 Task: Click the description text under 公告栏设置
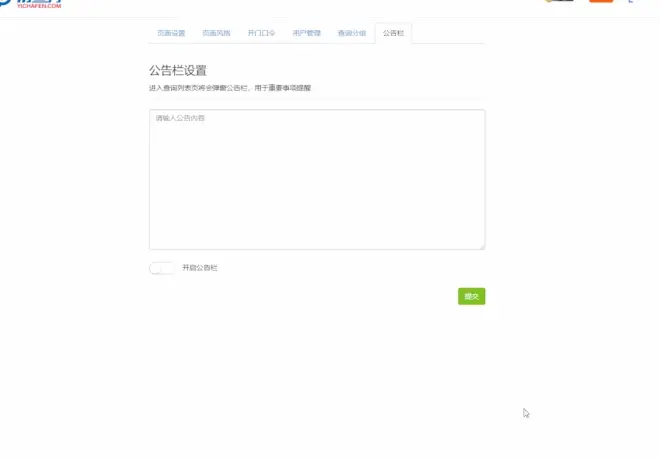coord(230,88)
